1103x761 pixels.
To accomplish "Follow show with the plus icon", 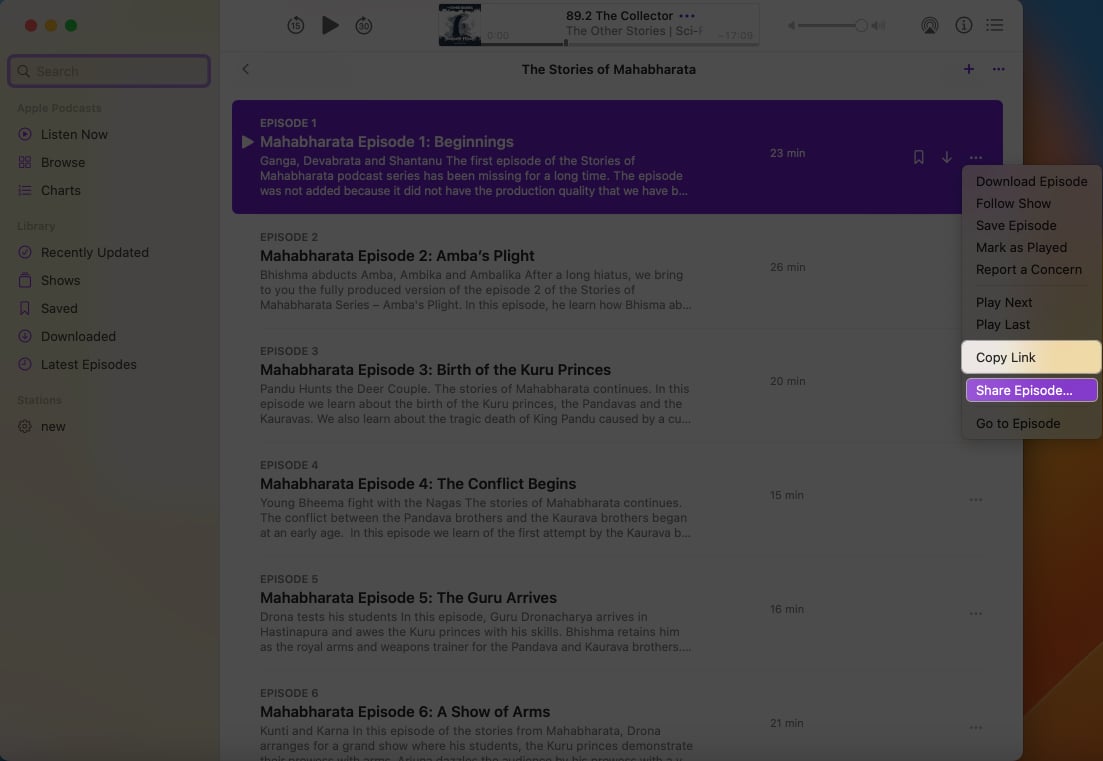I will click(x=969, y=69).
